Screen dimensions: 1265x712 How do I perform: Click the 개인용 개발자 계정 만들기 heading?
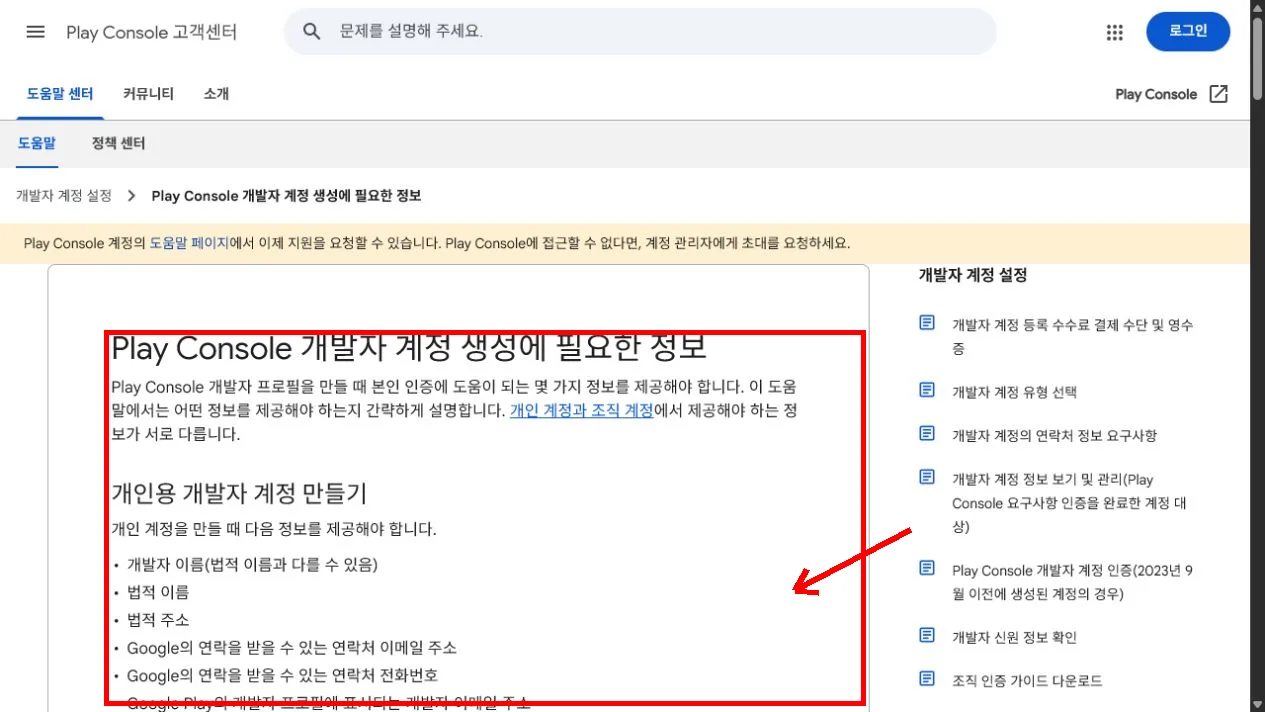coord(239,493)
